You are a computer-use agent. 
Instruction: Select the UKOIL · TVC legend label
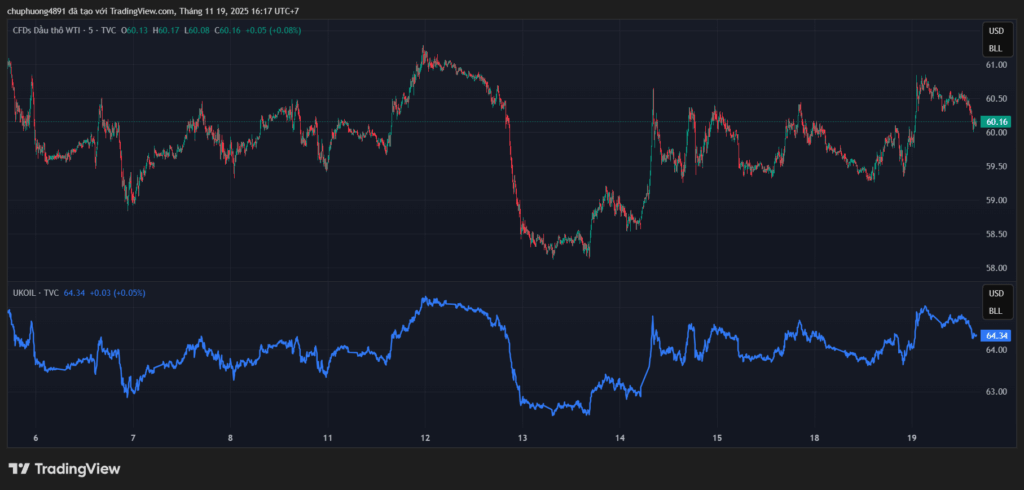35,293
